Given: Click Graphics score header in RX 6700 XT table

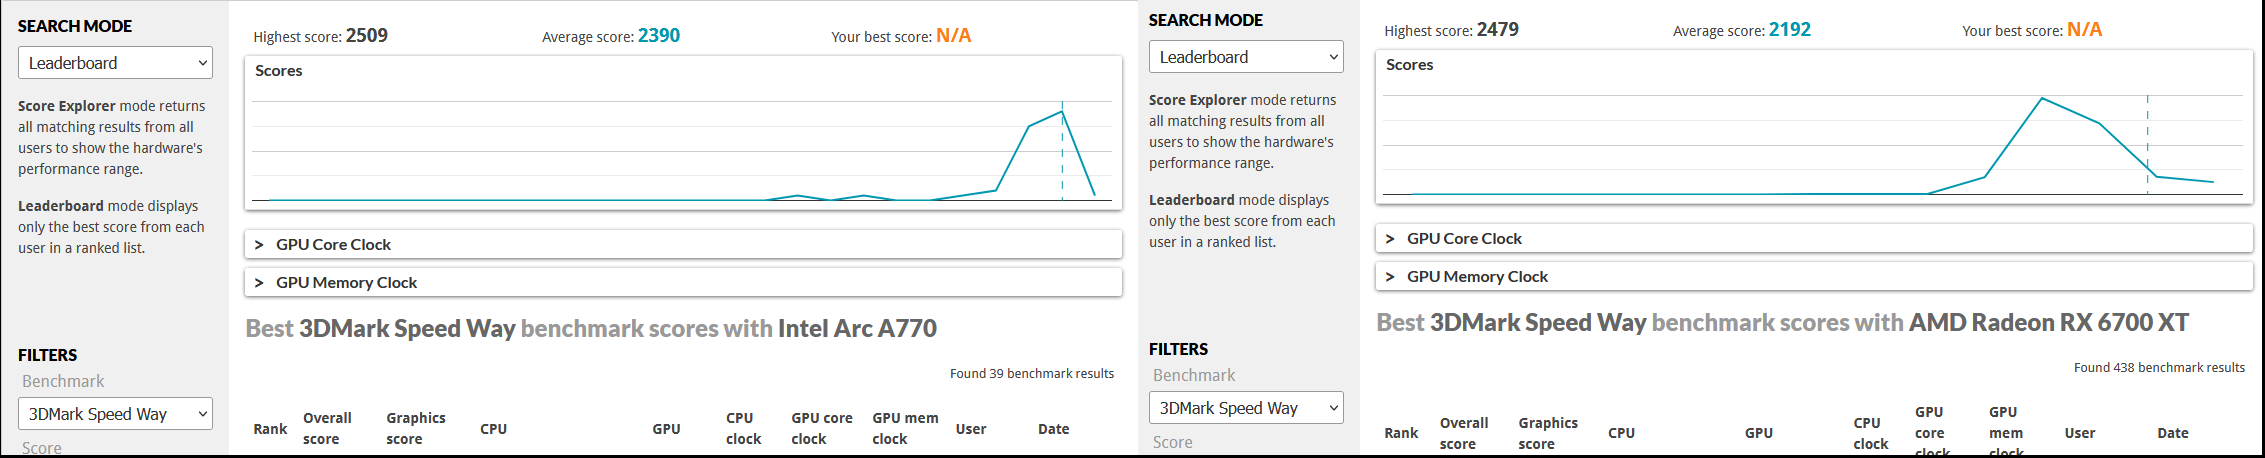Looking at the screenshot, I should 1548,434.
